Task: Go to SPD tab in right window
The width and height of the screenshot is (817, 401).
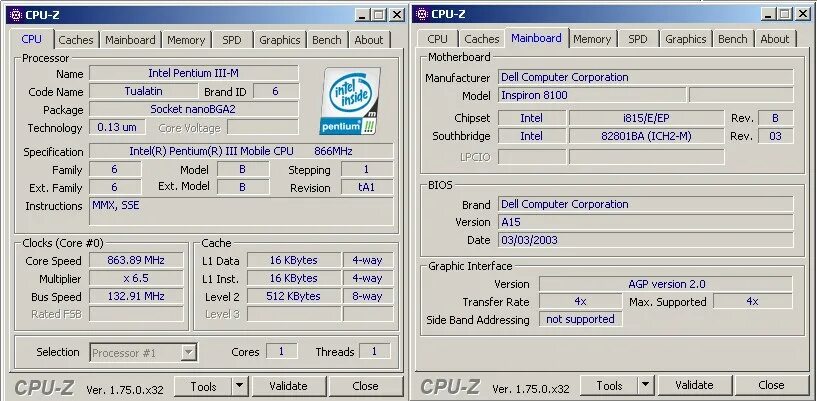Action: (638, 39)
